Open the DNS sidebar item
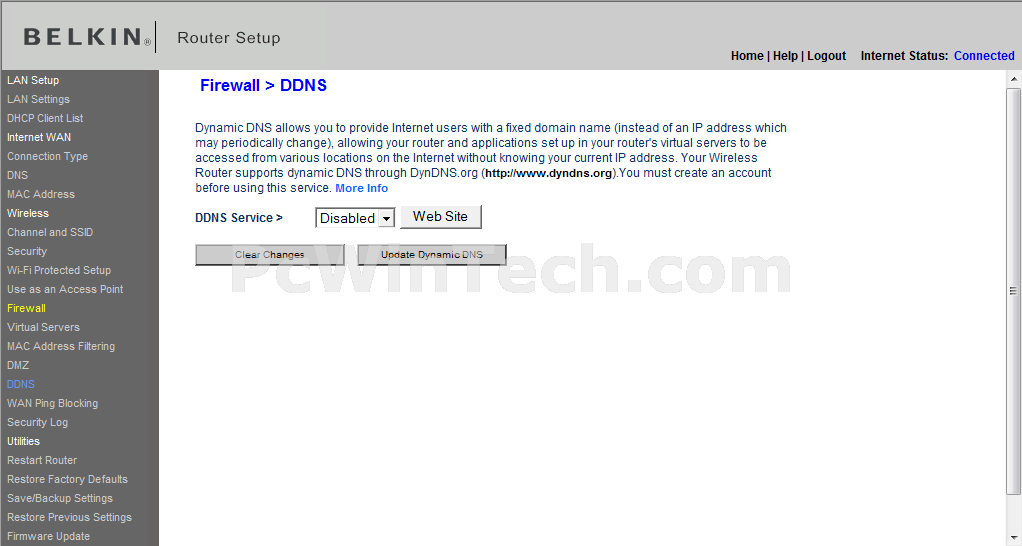This screenshot has height=546, width=1022. pos(18,175)
